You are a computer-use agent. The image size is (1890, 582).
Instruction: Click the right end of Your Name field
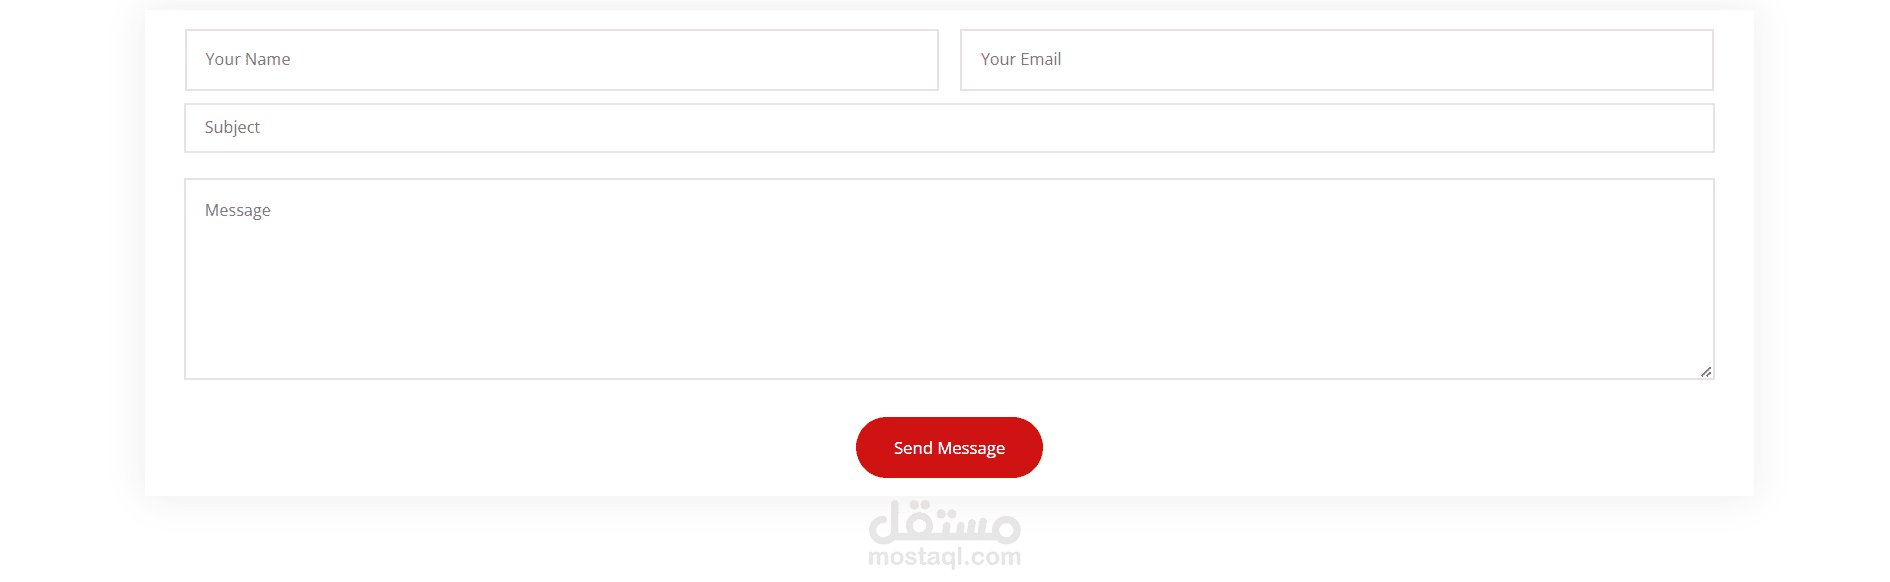(905, 60)
